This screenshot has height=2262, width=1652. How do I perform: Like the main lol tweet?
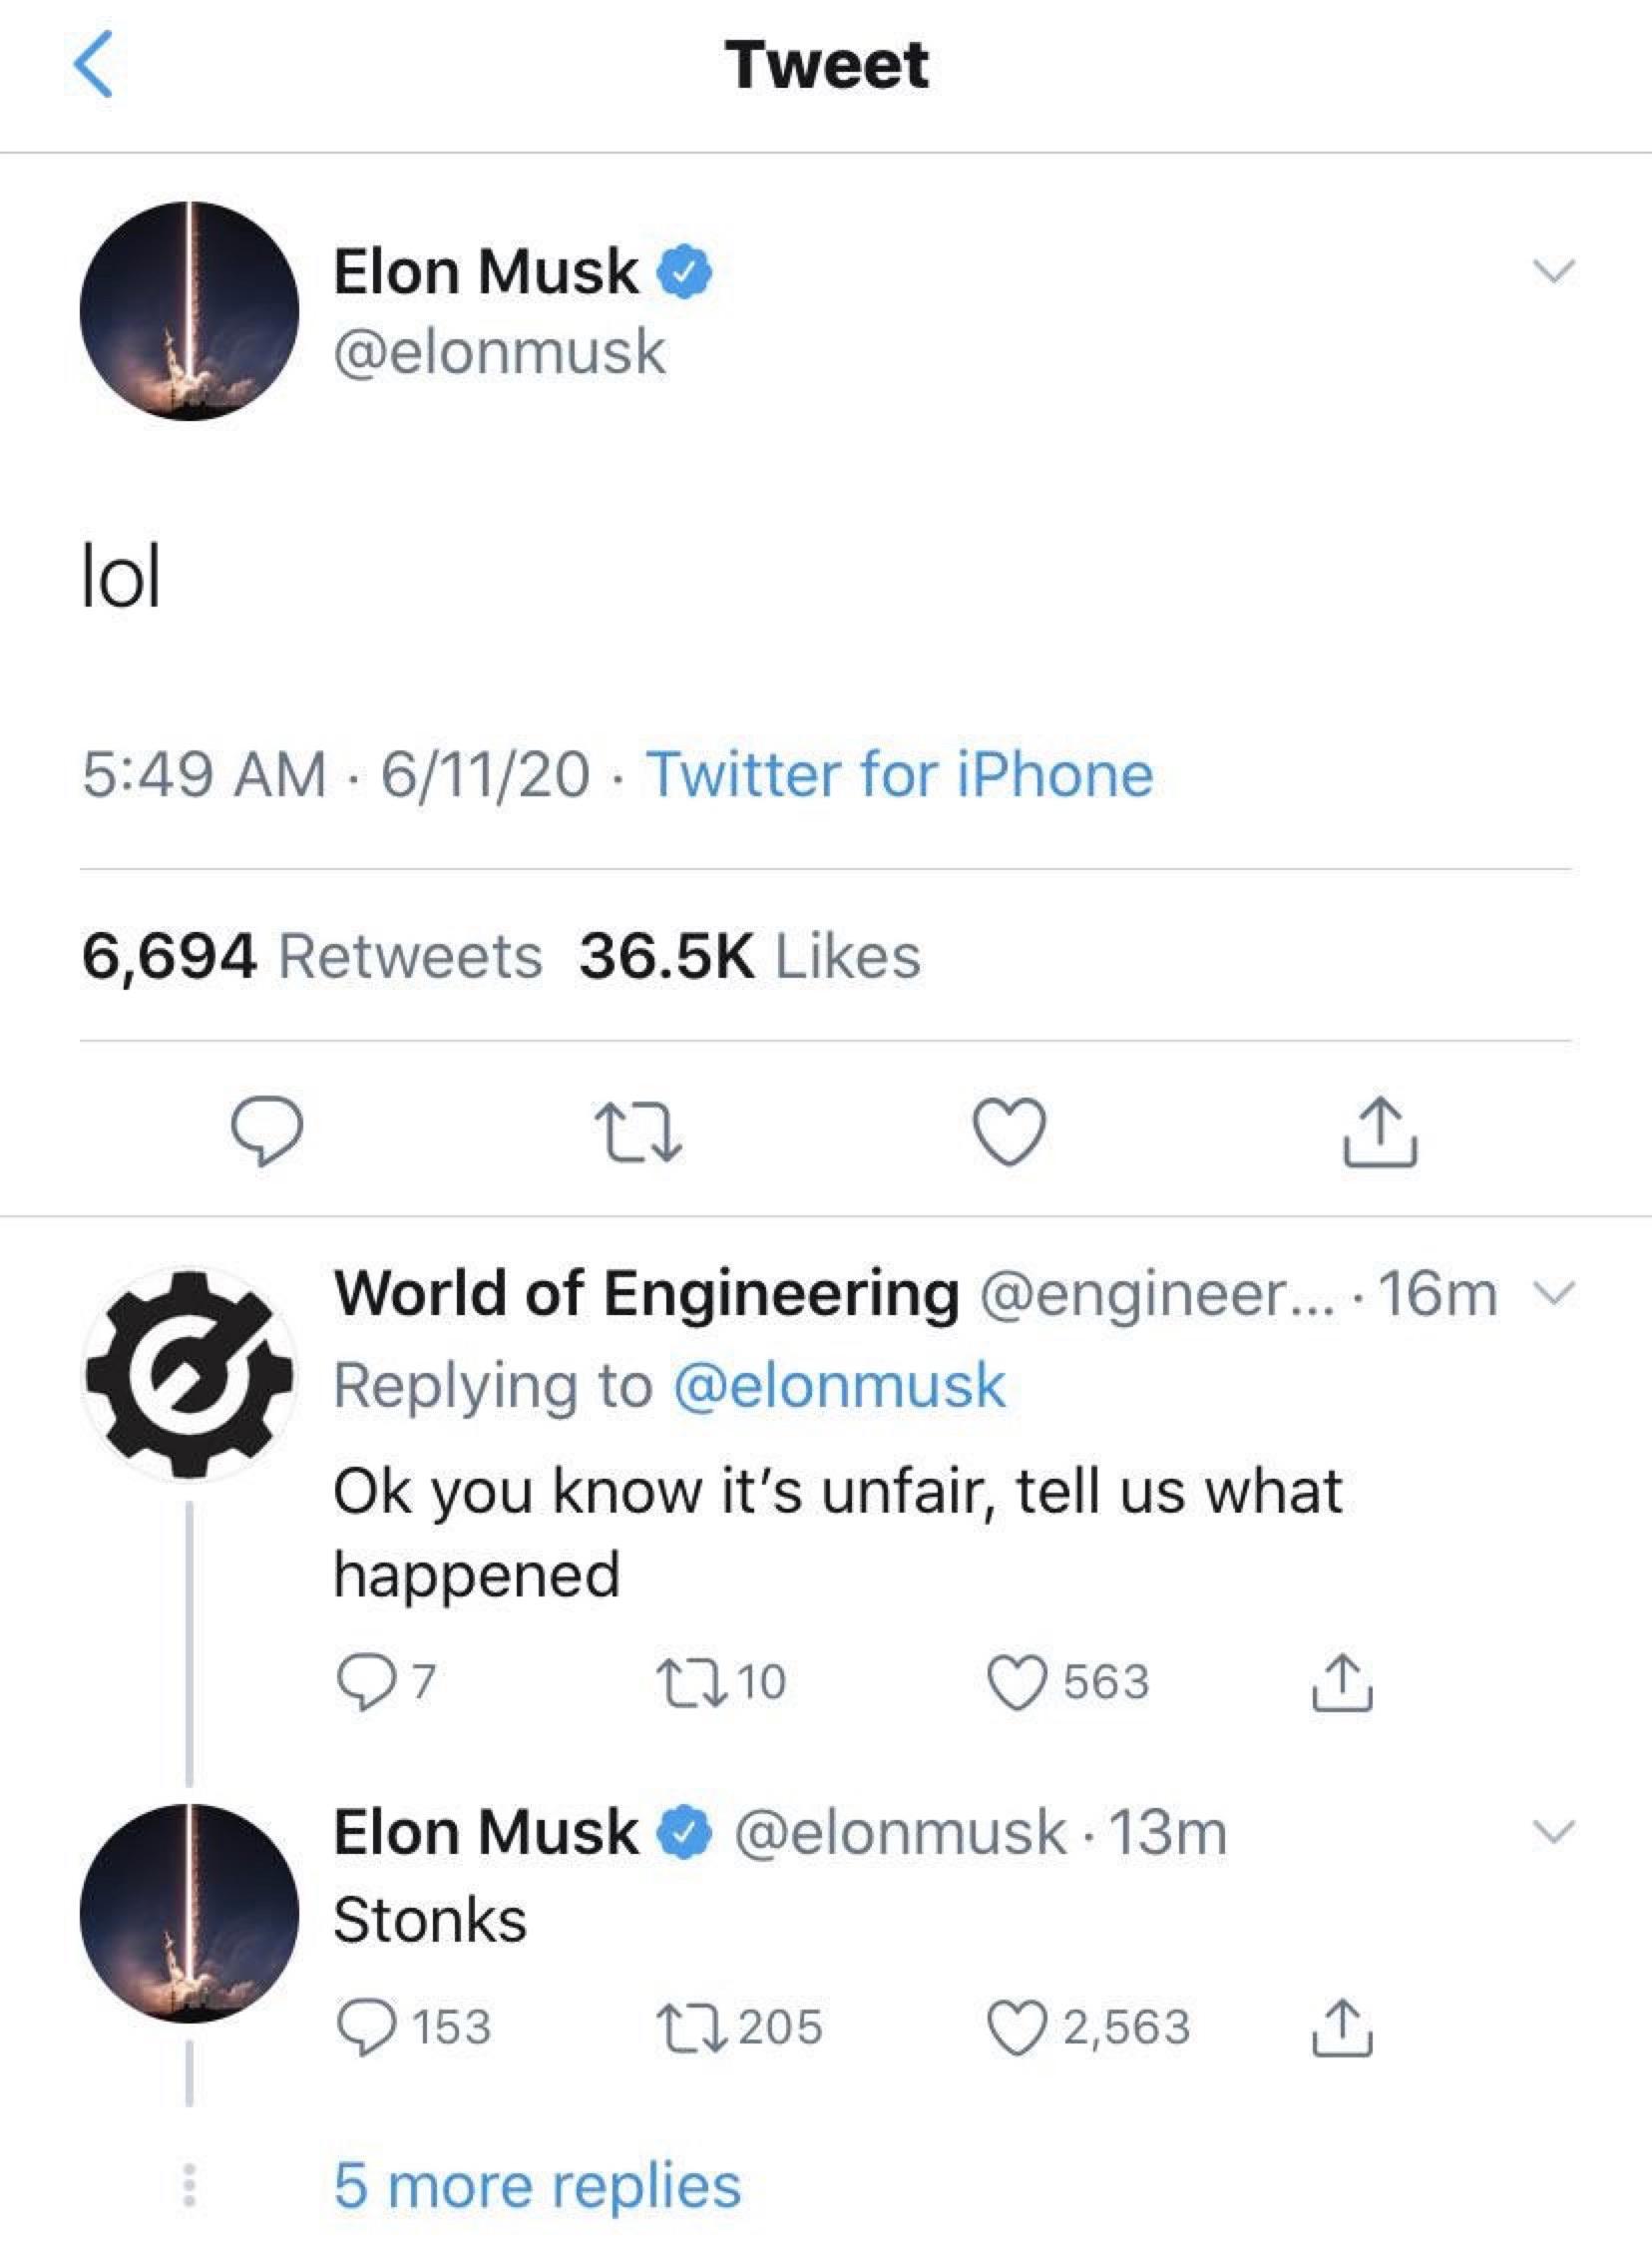point(1010,1131)
